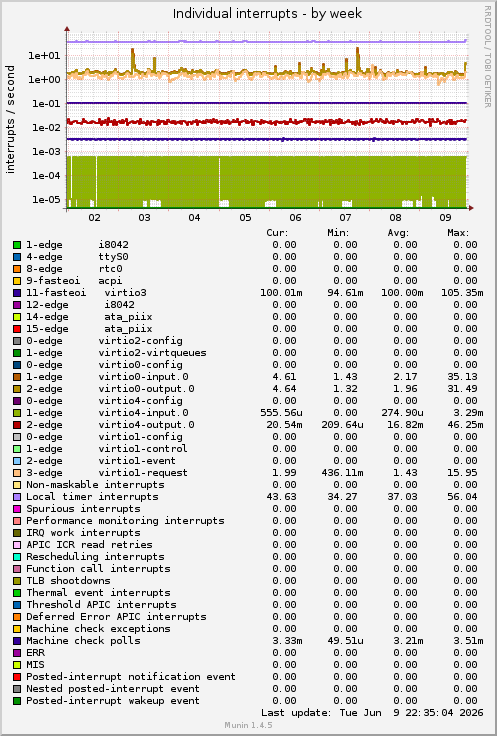Click the Max: column header
497x736 pixels.
[x=459, y=233]
